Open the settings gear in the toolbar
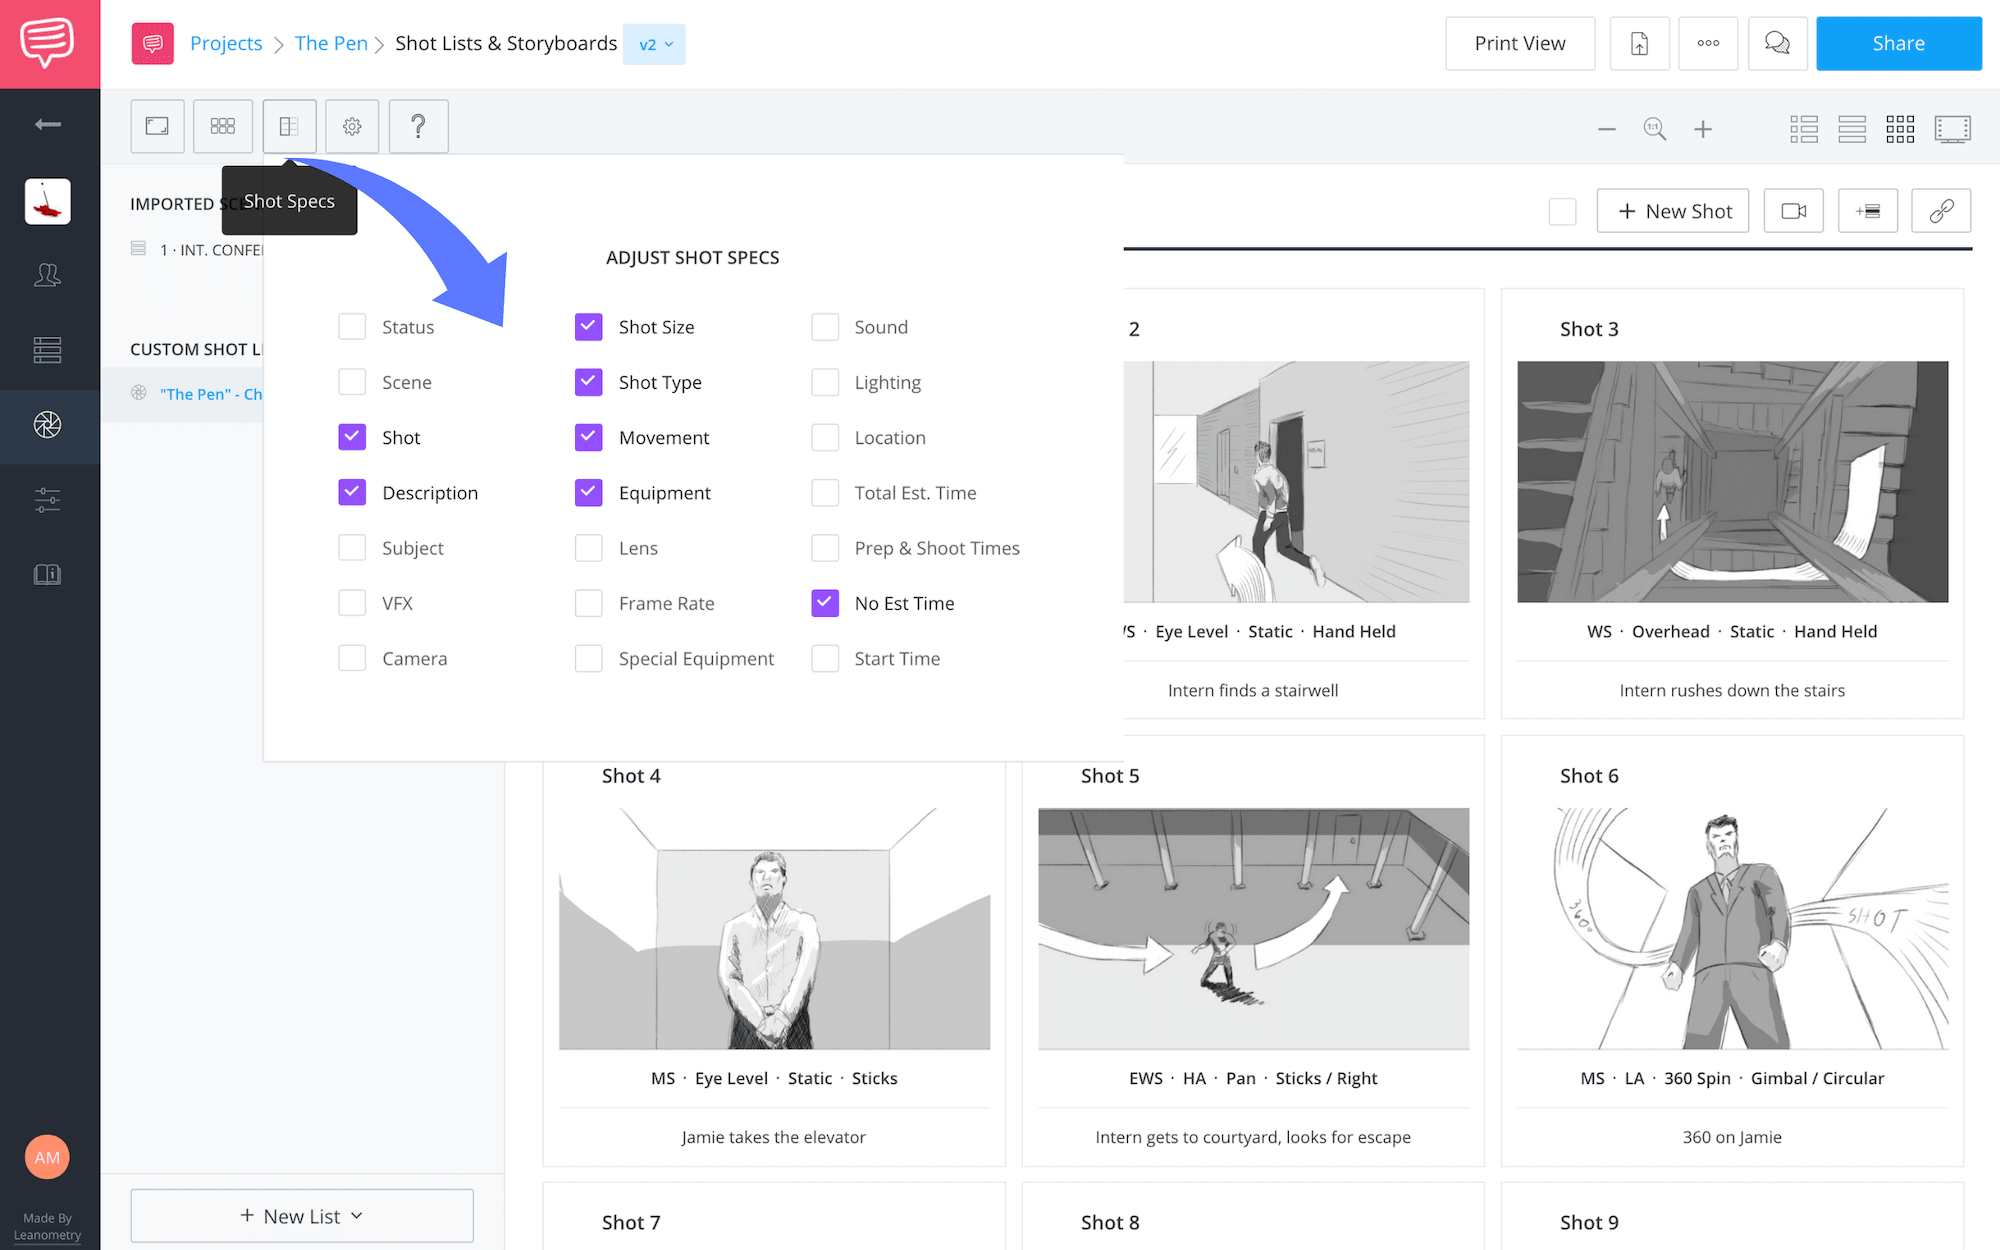This screenshot has height=1250, width=2000. [x=352, y=126]
